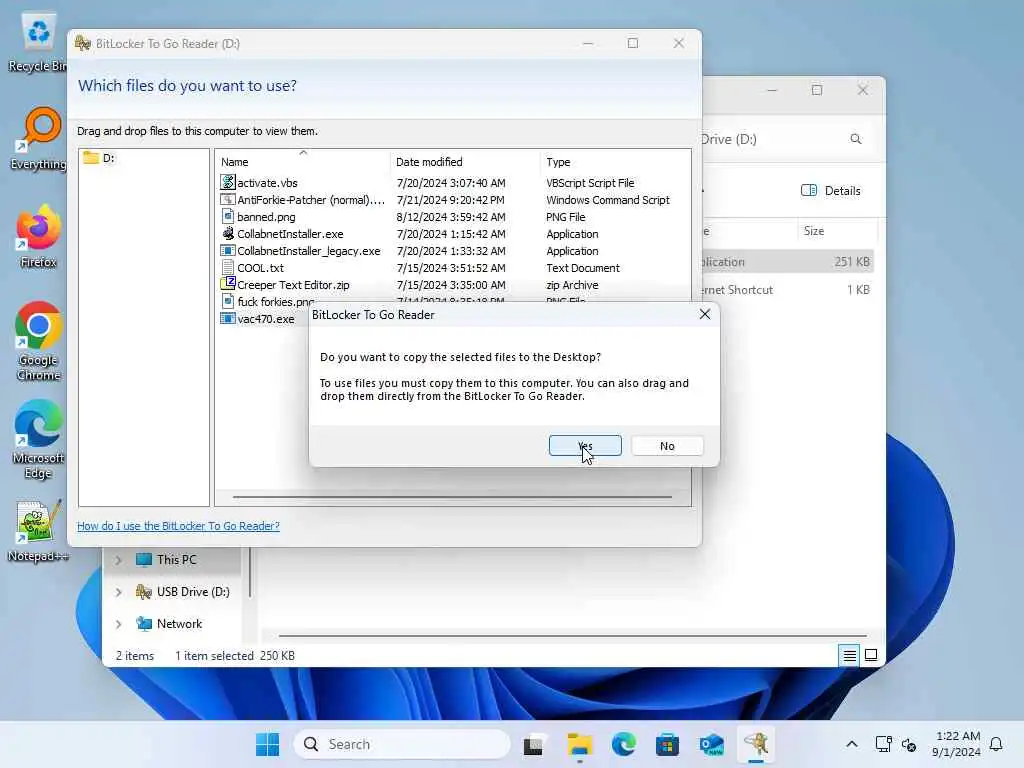Click the taskbar Search box
This screenshot has height=768, width=1024.
point(402,744)
